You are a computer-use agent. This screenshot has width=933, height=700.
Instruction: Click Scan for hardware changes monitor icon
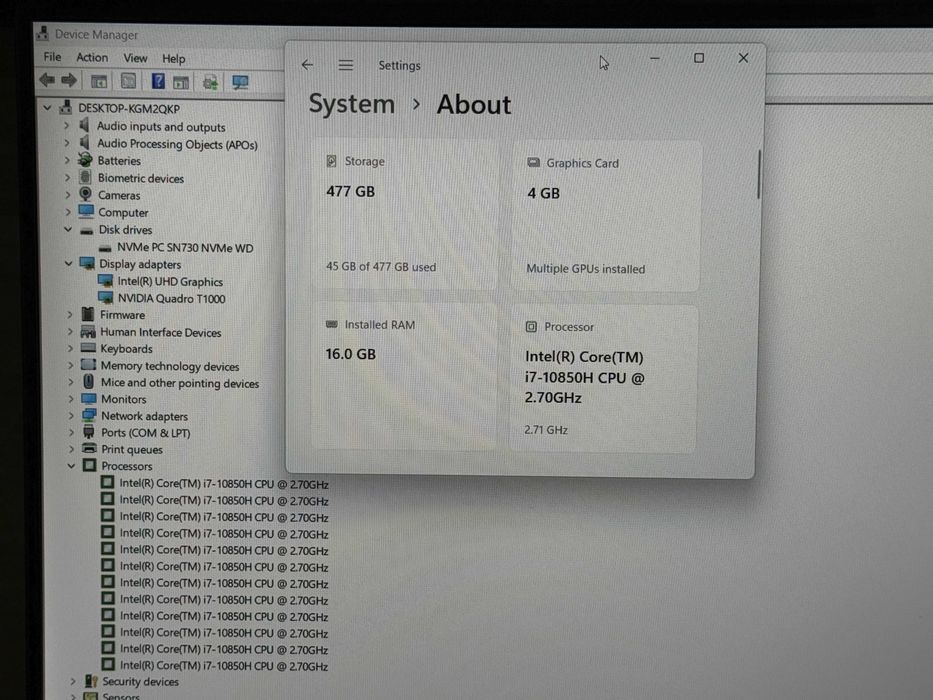point(240,82)
